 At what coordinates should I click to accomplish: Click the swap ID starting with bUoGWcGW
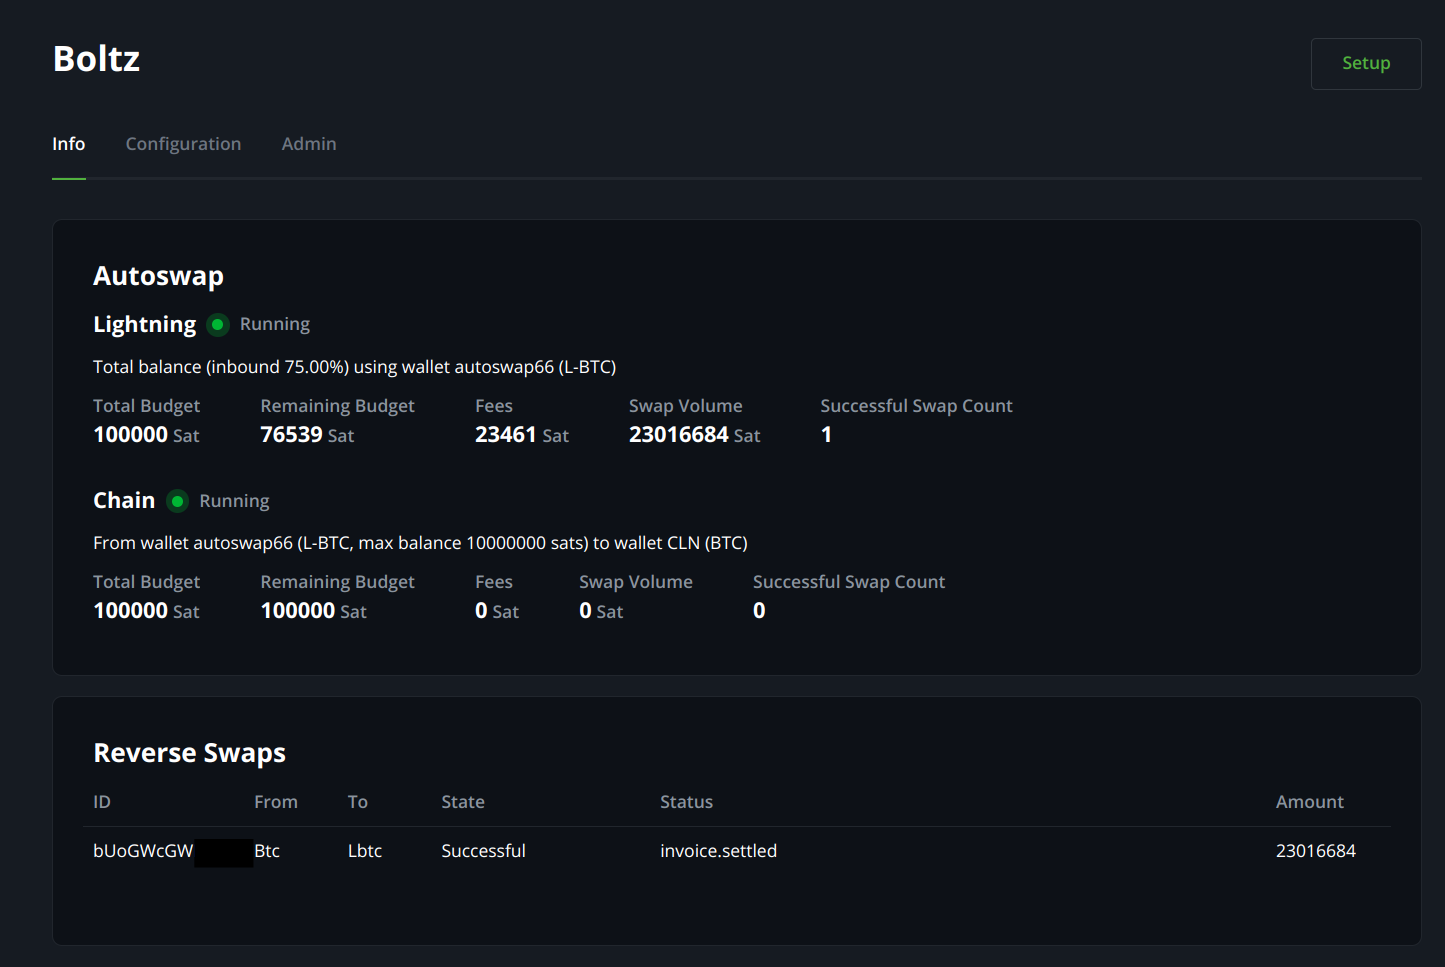143,850
